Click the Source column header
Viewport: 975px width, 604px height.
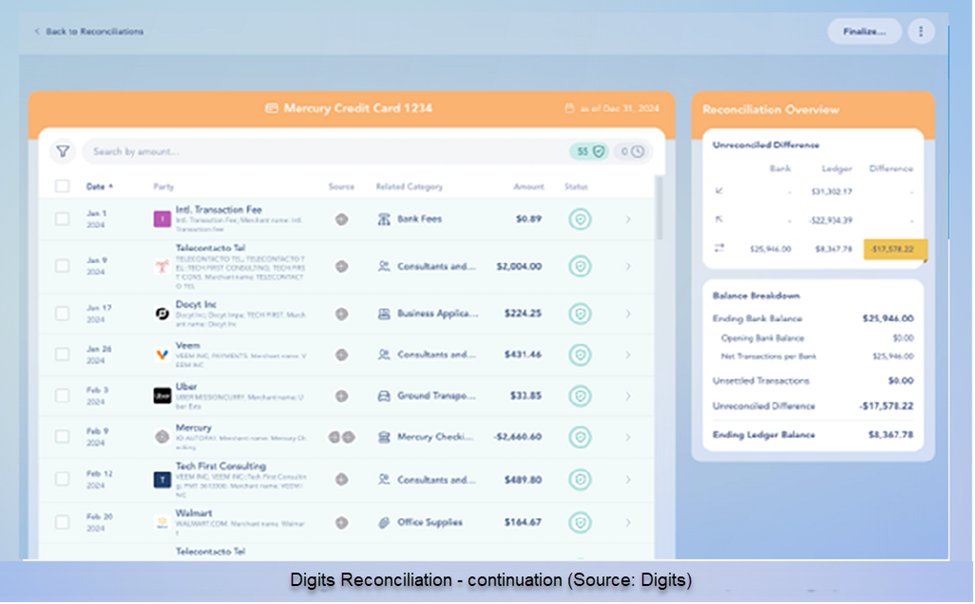341,187
